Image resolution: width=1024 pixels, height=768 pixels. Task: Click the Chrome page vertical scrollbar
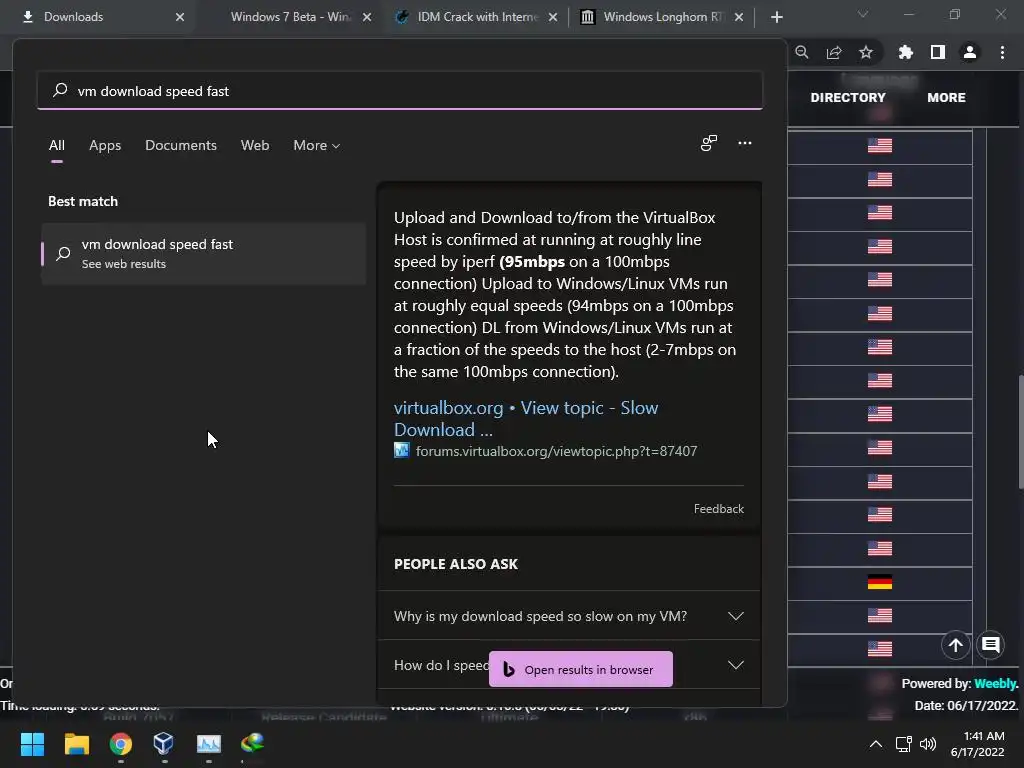(x=1021, y=431)
